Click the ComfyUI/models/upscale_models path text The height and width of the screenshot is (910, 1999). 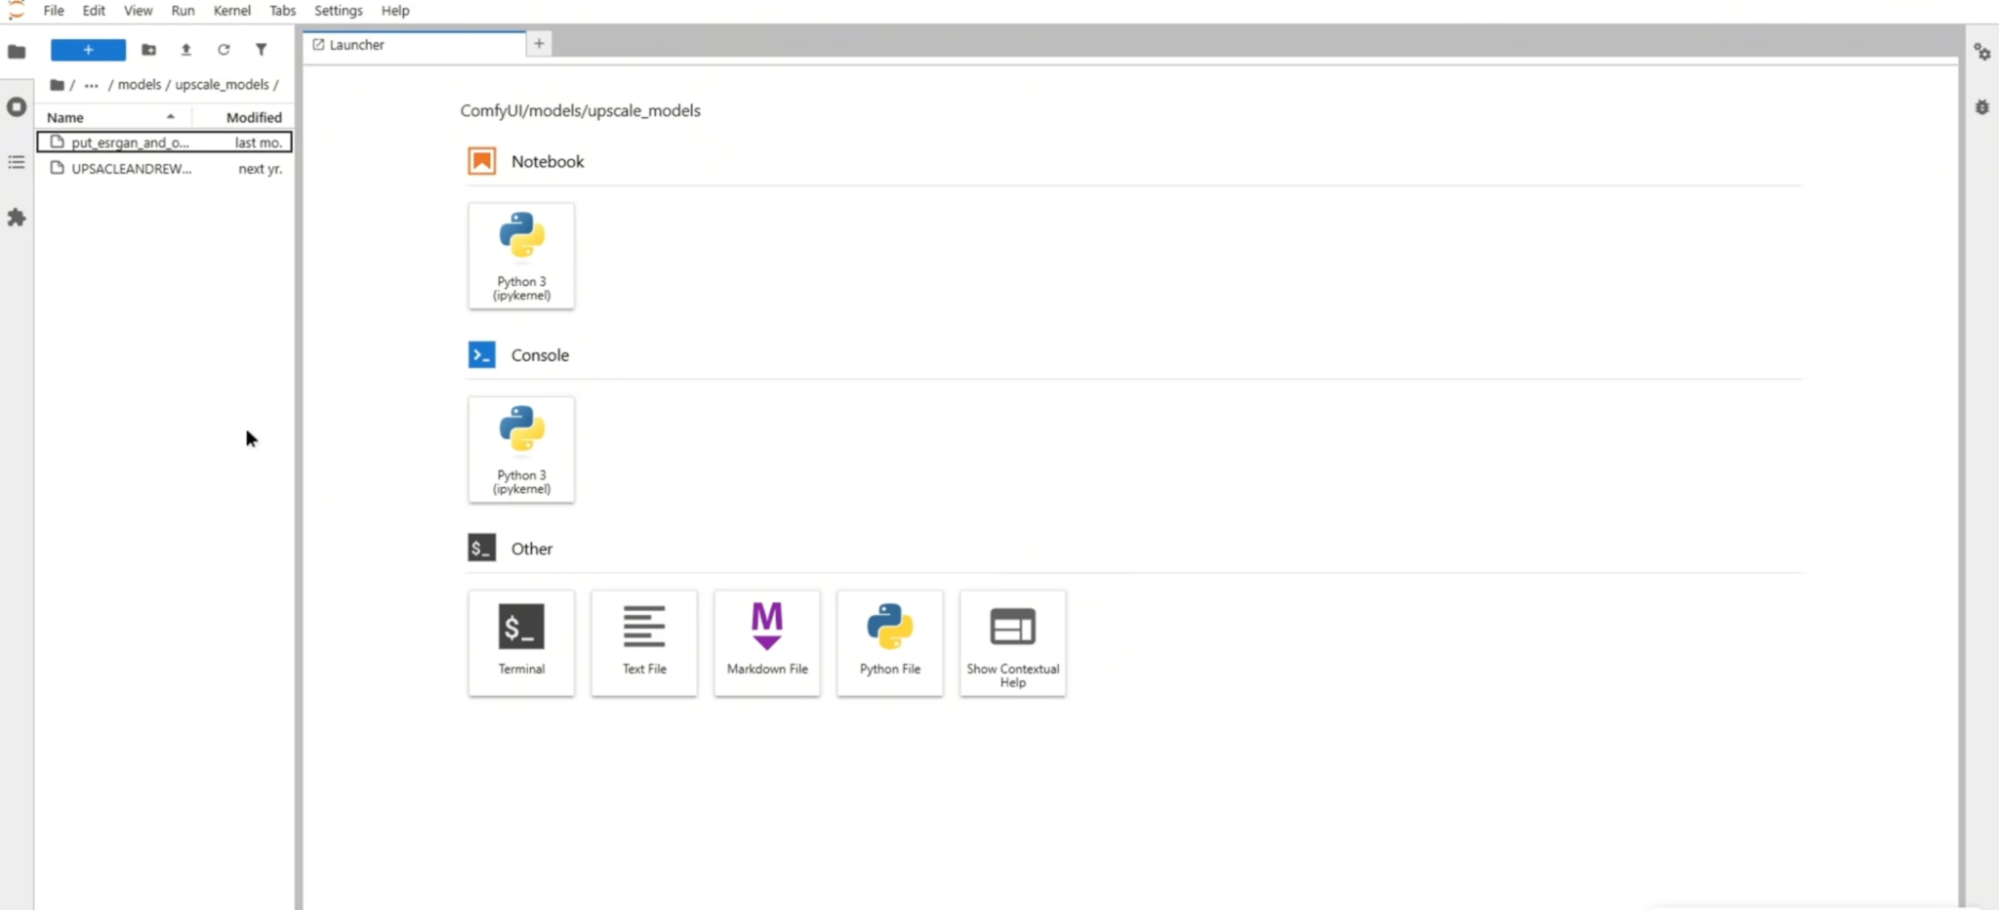(x=580, y=111)
